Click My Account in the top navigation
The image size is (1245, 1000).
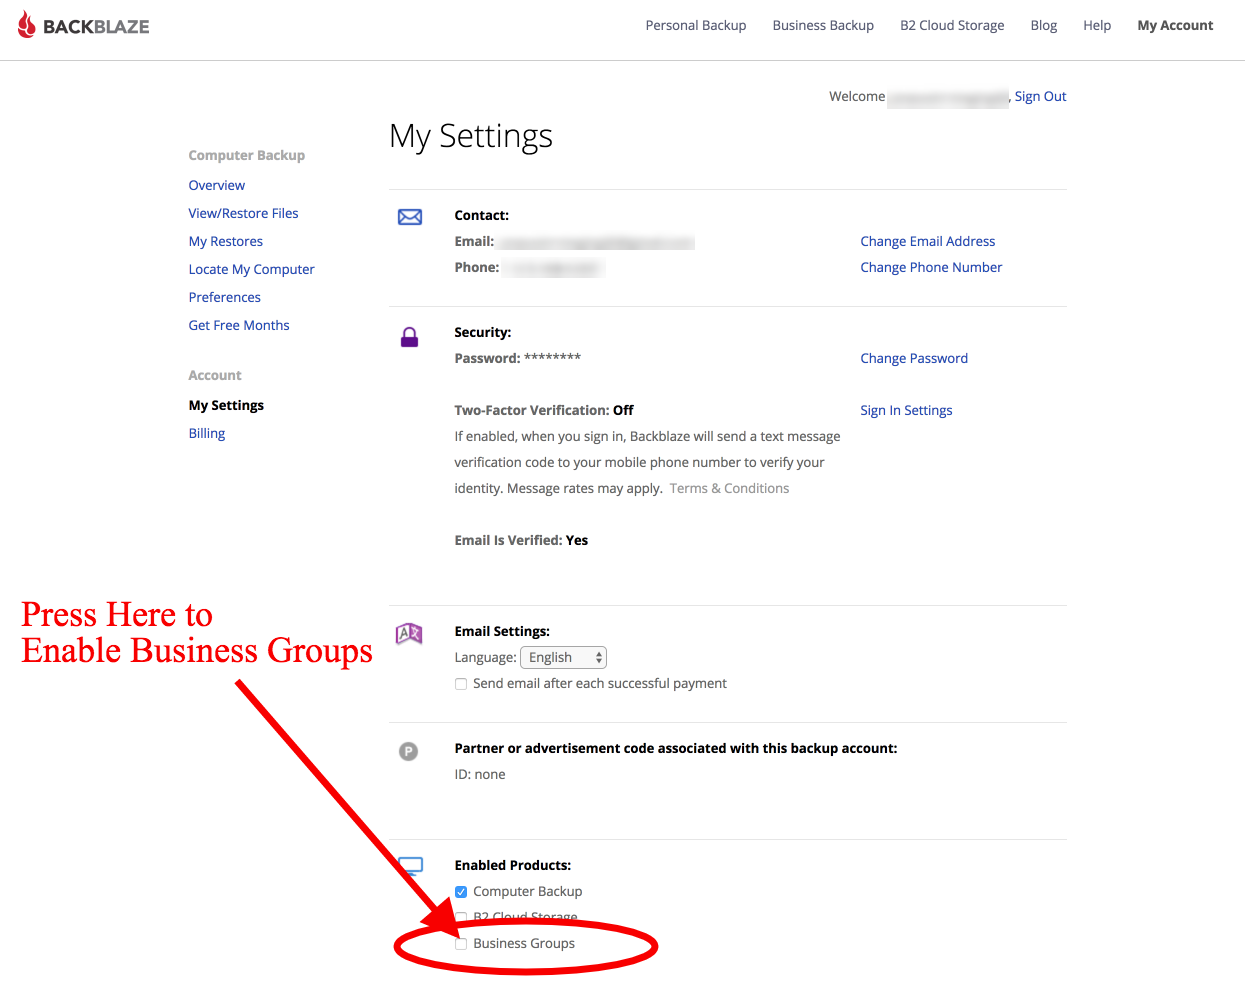click(1175, 26)
